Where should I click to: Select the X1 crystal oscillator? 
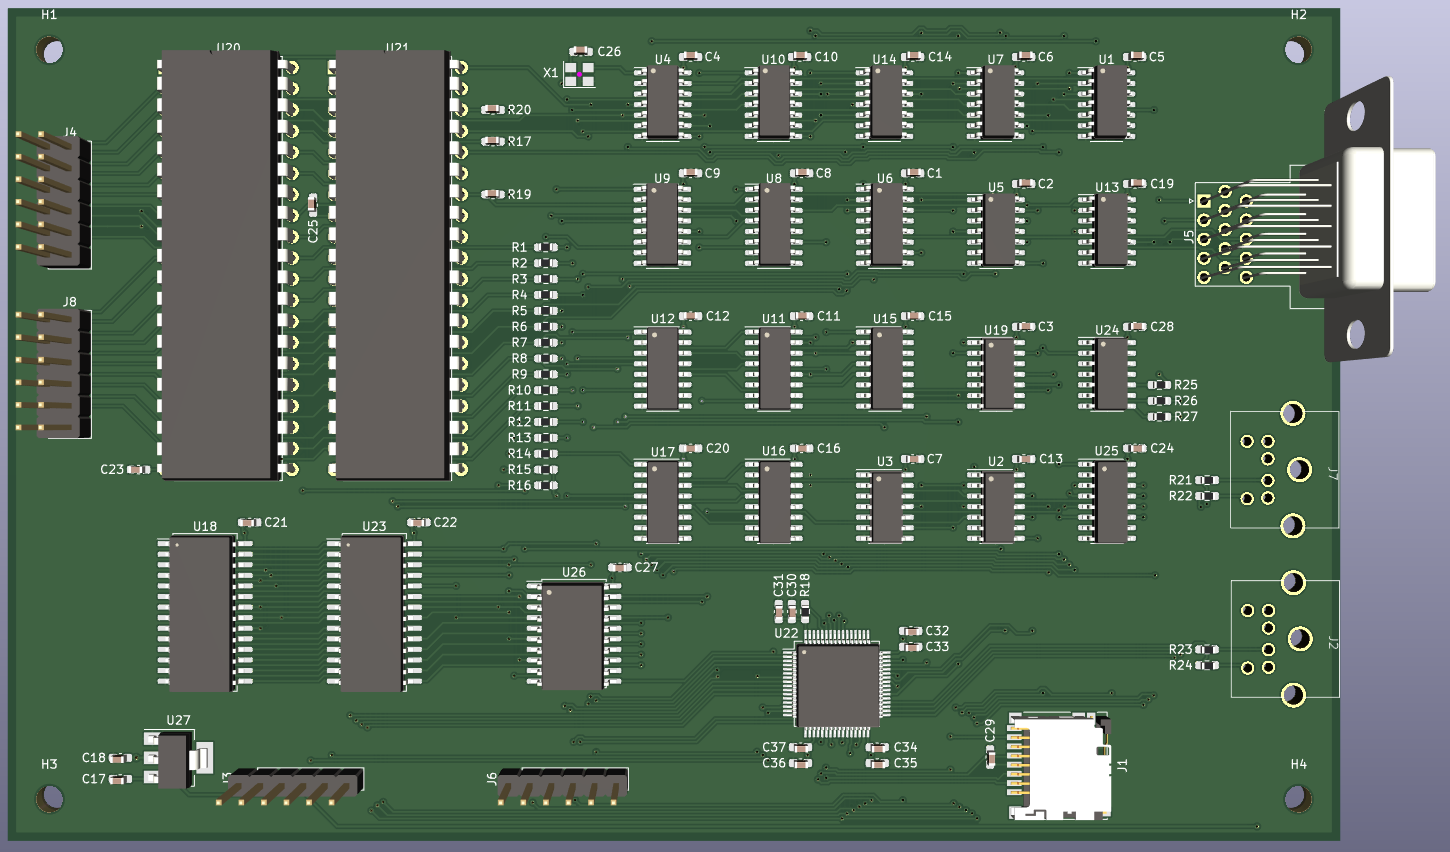[579, 74]
